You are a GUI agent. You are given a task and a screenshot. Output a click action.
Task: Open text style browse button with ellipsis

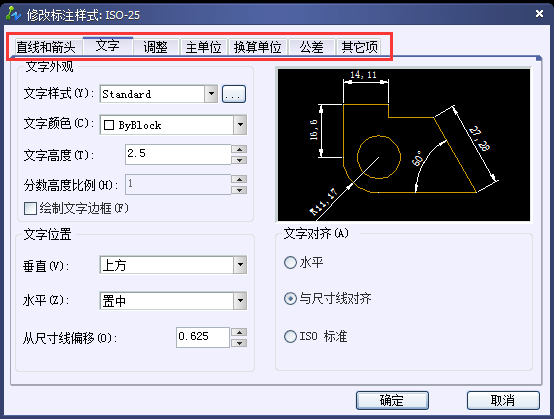coord(234,94)
